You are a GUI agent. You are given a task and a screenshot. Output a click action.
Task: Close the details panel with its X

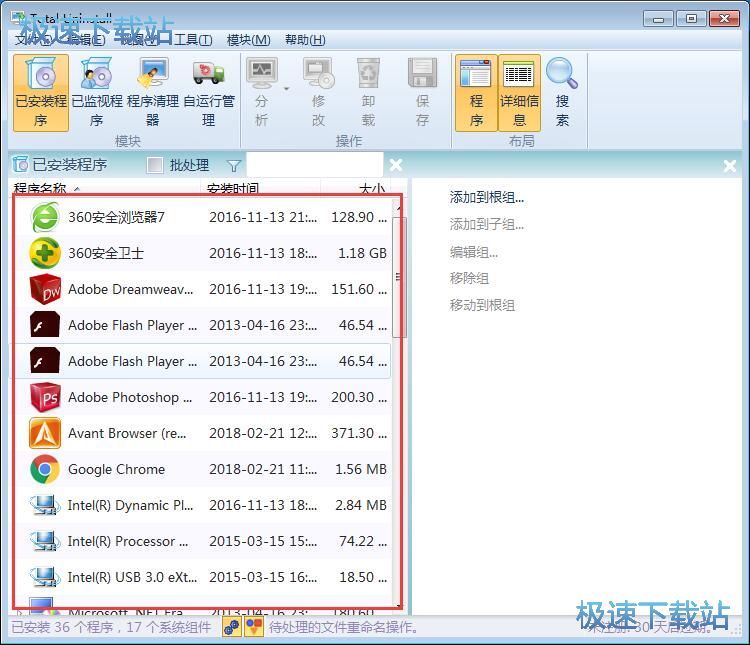(730, 166)
